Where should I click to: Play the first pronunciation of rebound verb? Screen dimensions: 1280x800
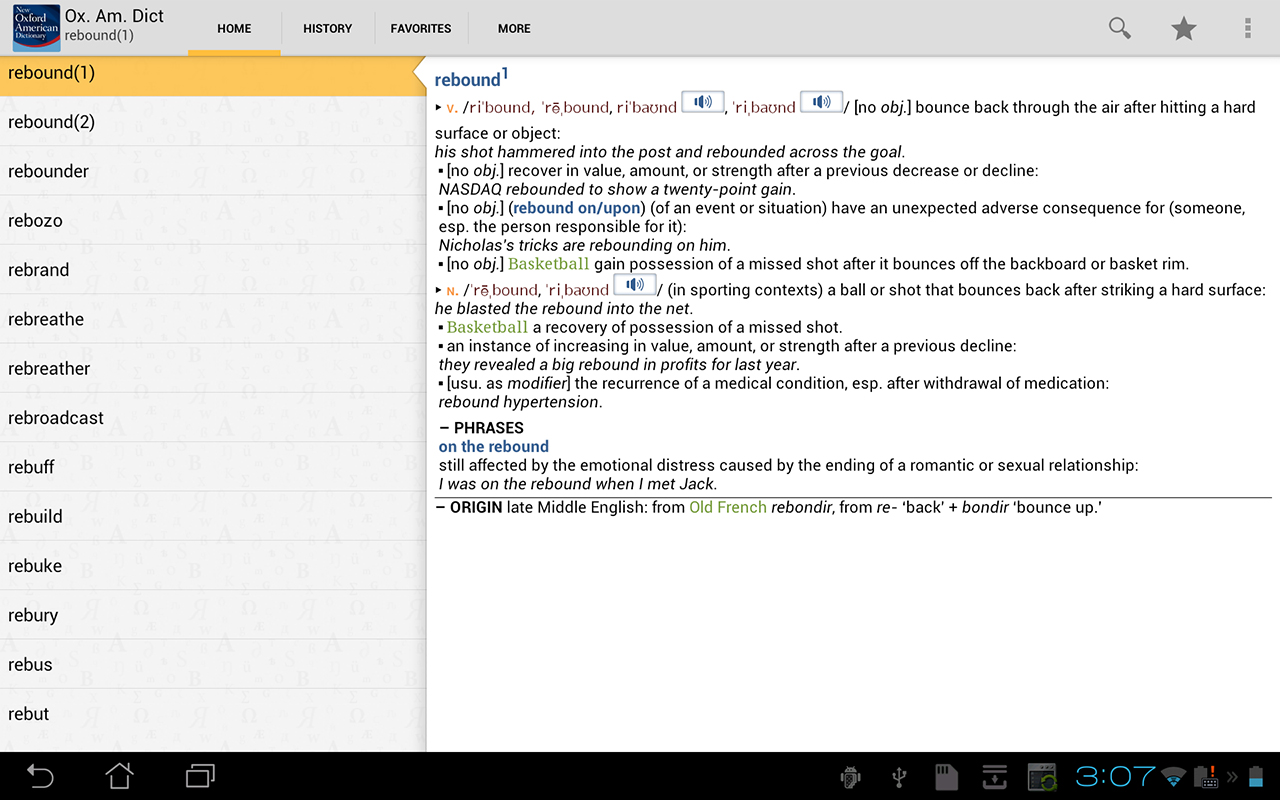pyautogui.click(x=702, y=101)
